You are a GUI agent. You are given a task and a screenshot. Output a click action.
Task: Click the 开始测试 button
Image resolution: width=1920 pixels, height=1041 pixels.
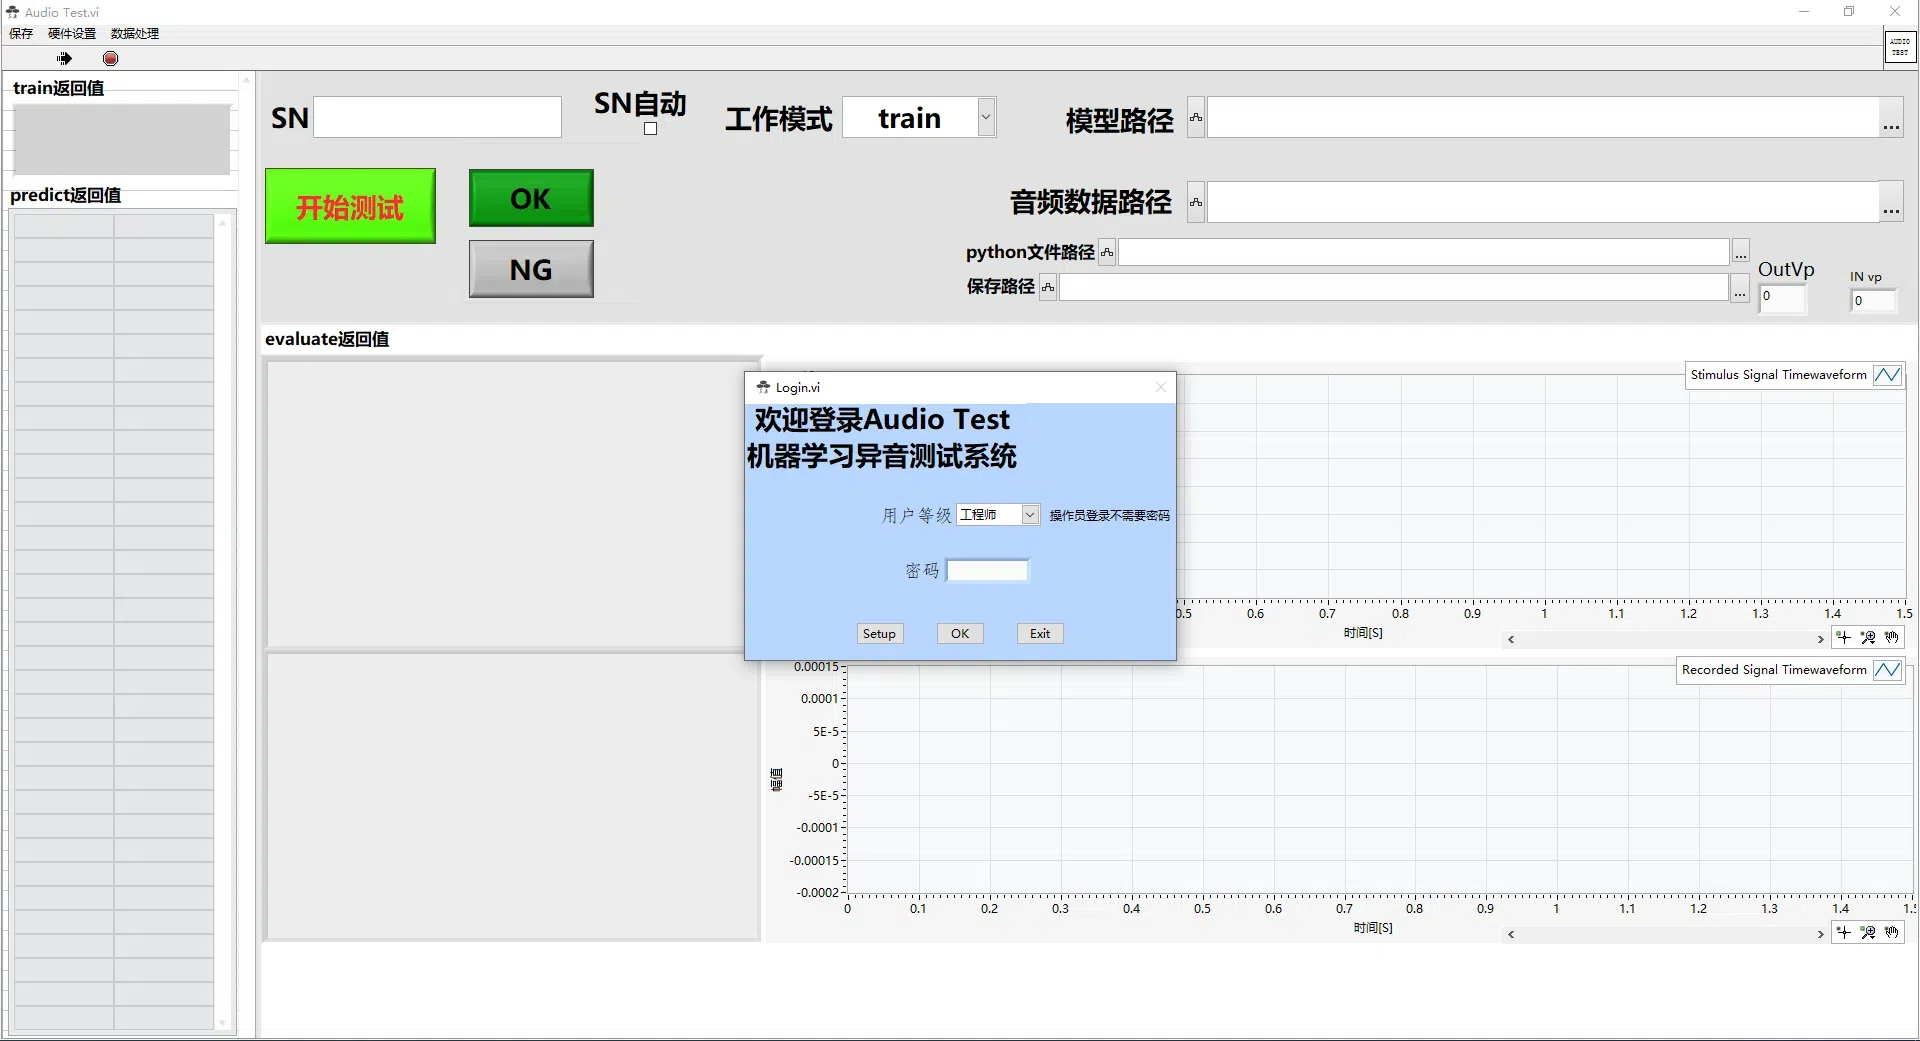pos(350,206)
